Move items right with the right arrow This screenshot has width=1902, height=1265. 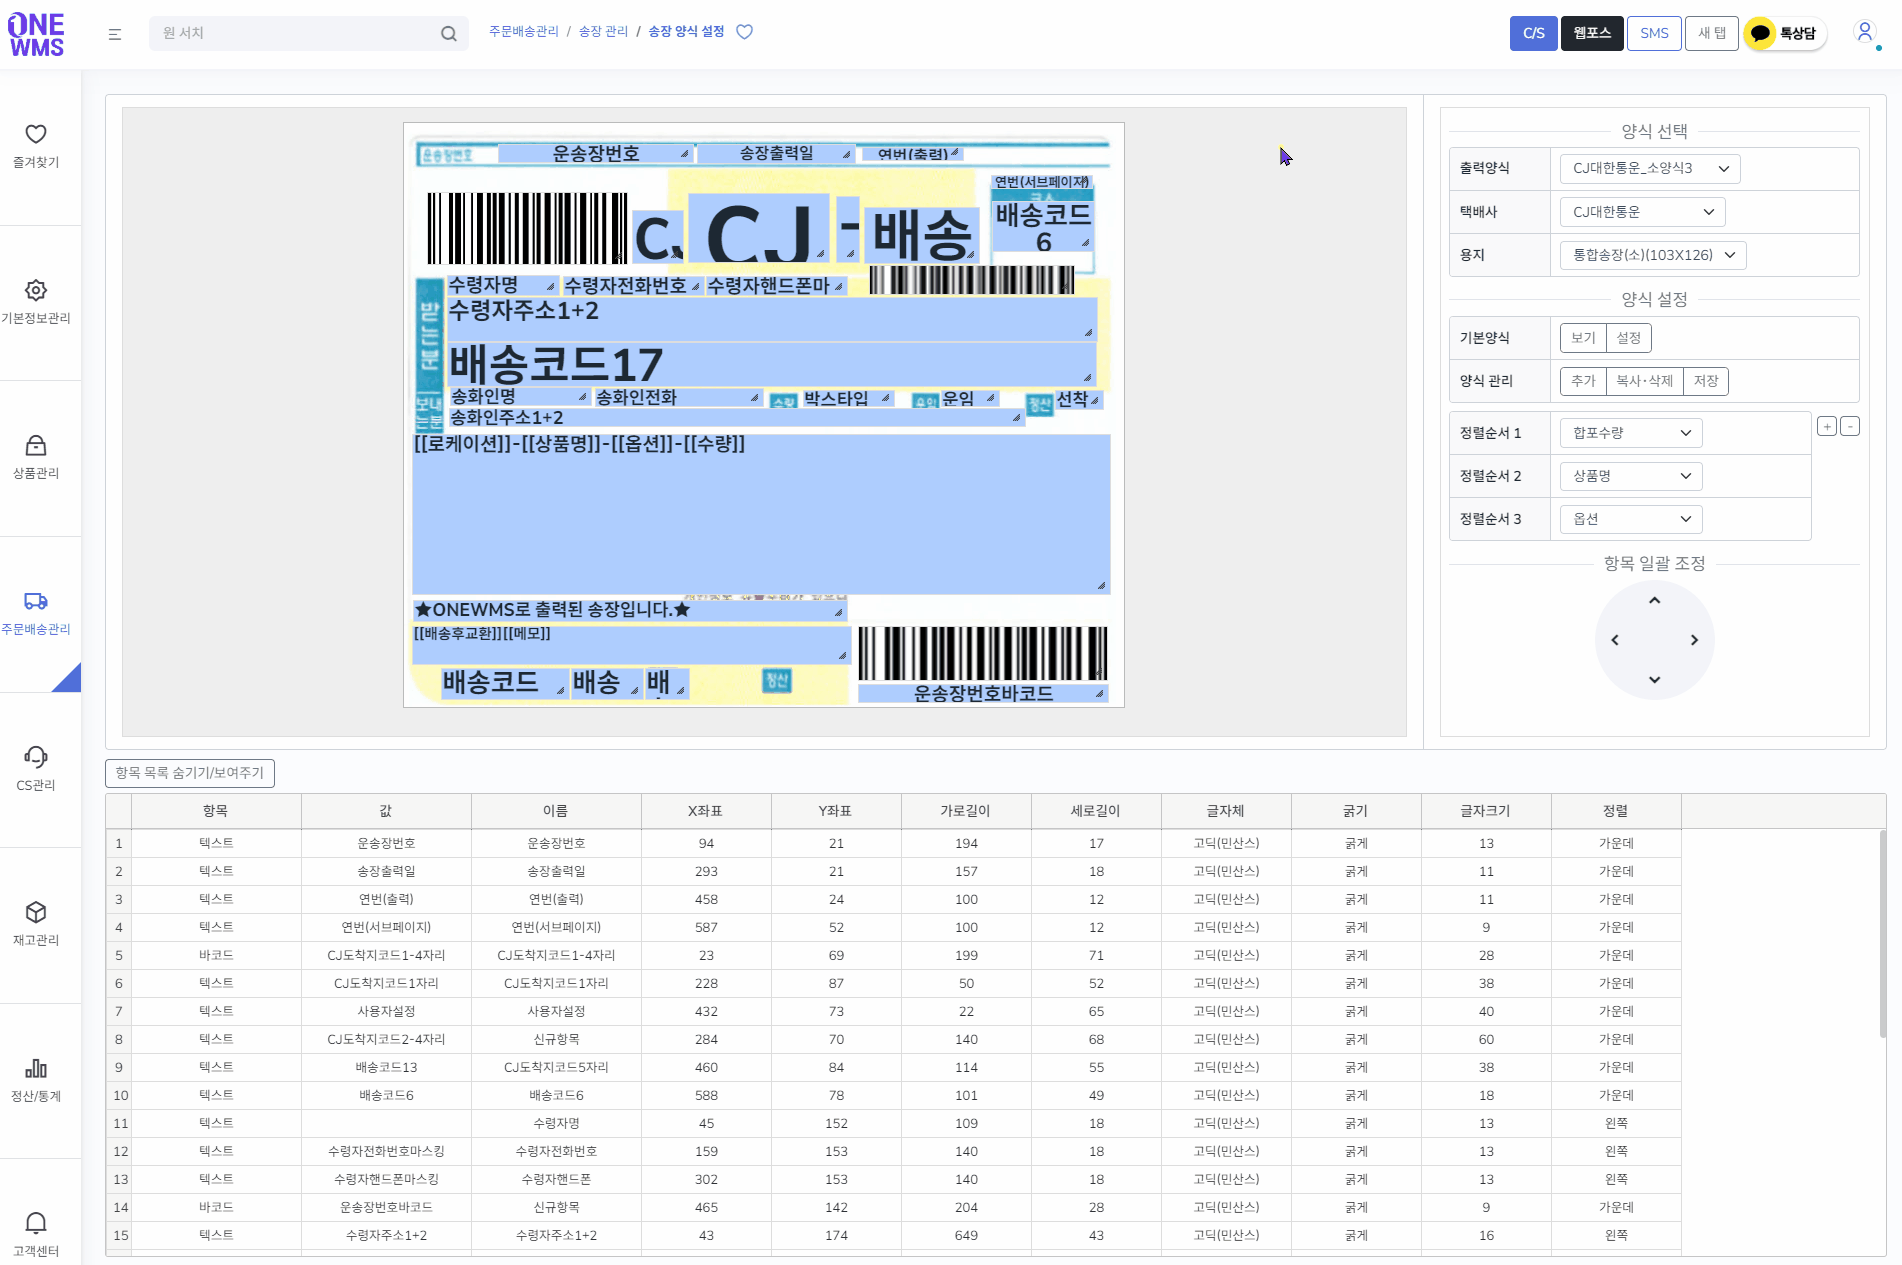[1694, 640]
